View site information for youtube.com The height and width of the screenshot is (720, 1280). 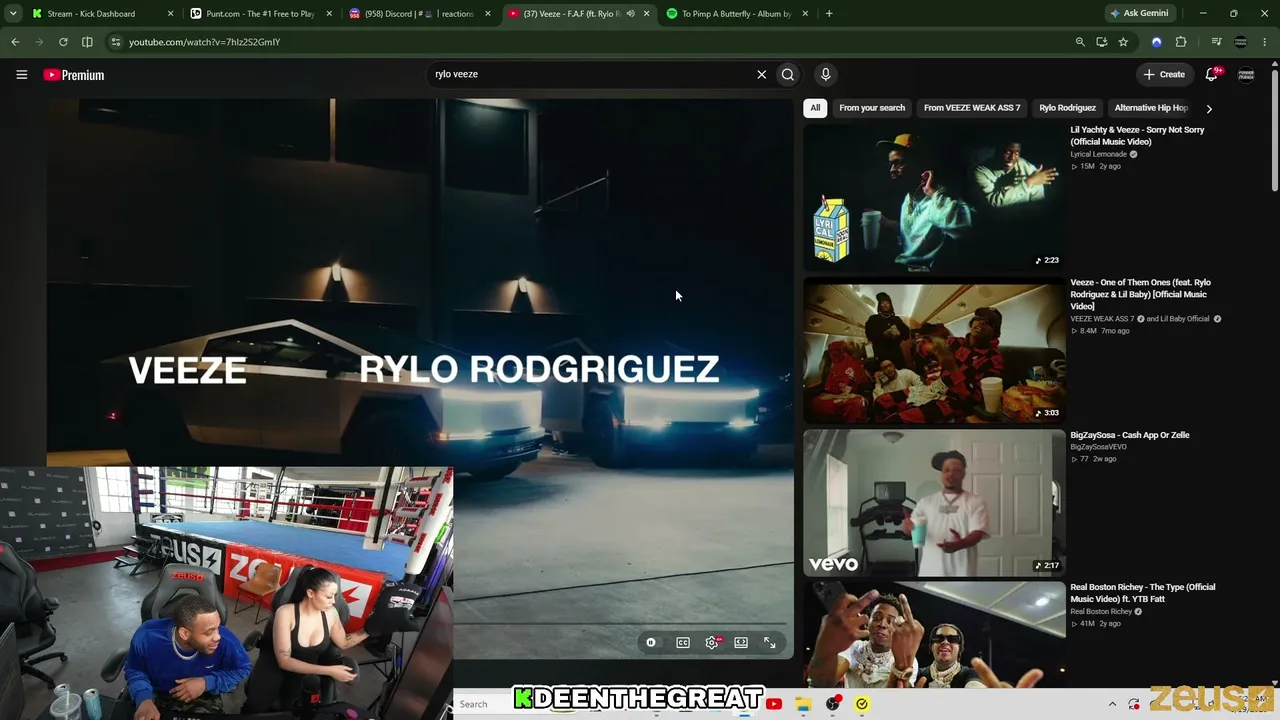click(116, 42)
